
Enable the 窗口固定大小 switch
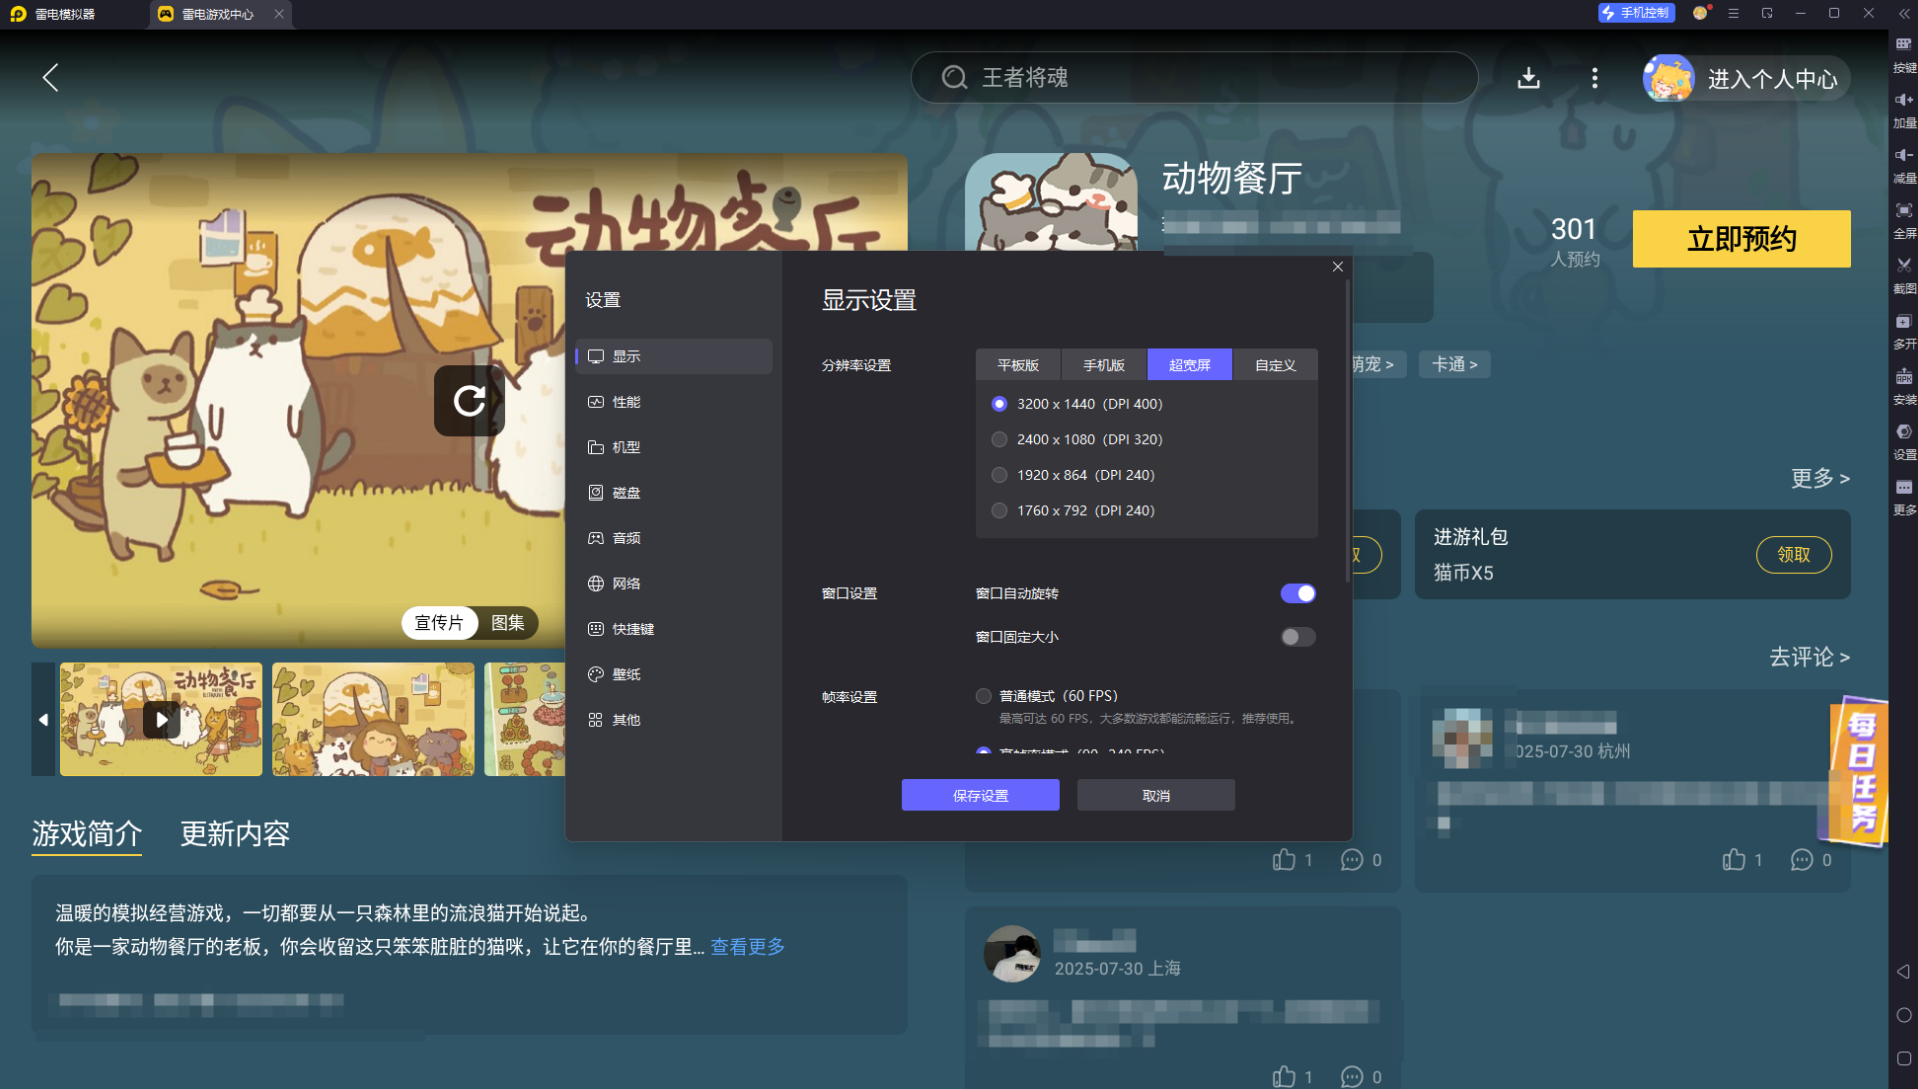click(x=1297, y=637)
